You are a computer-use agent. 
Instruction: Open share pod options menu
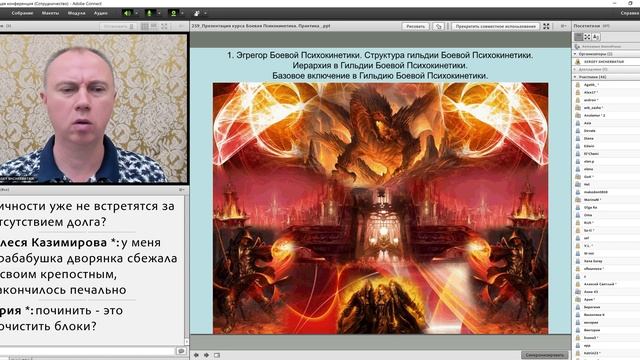click(563, 26)
